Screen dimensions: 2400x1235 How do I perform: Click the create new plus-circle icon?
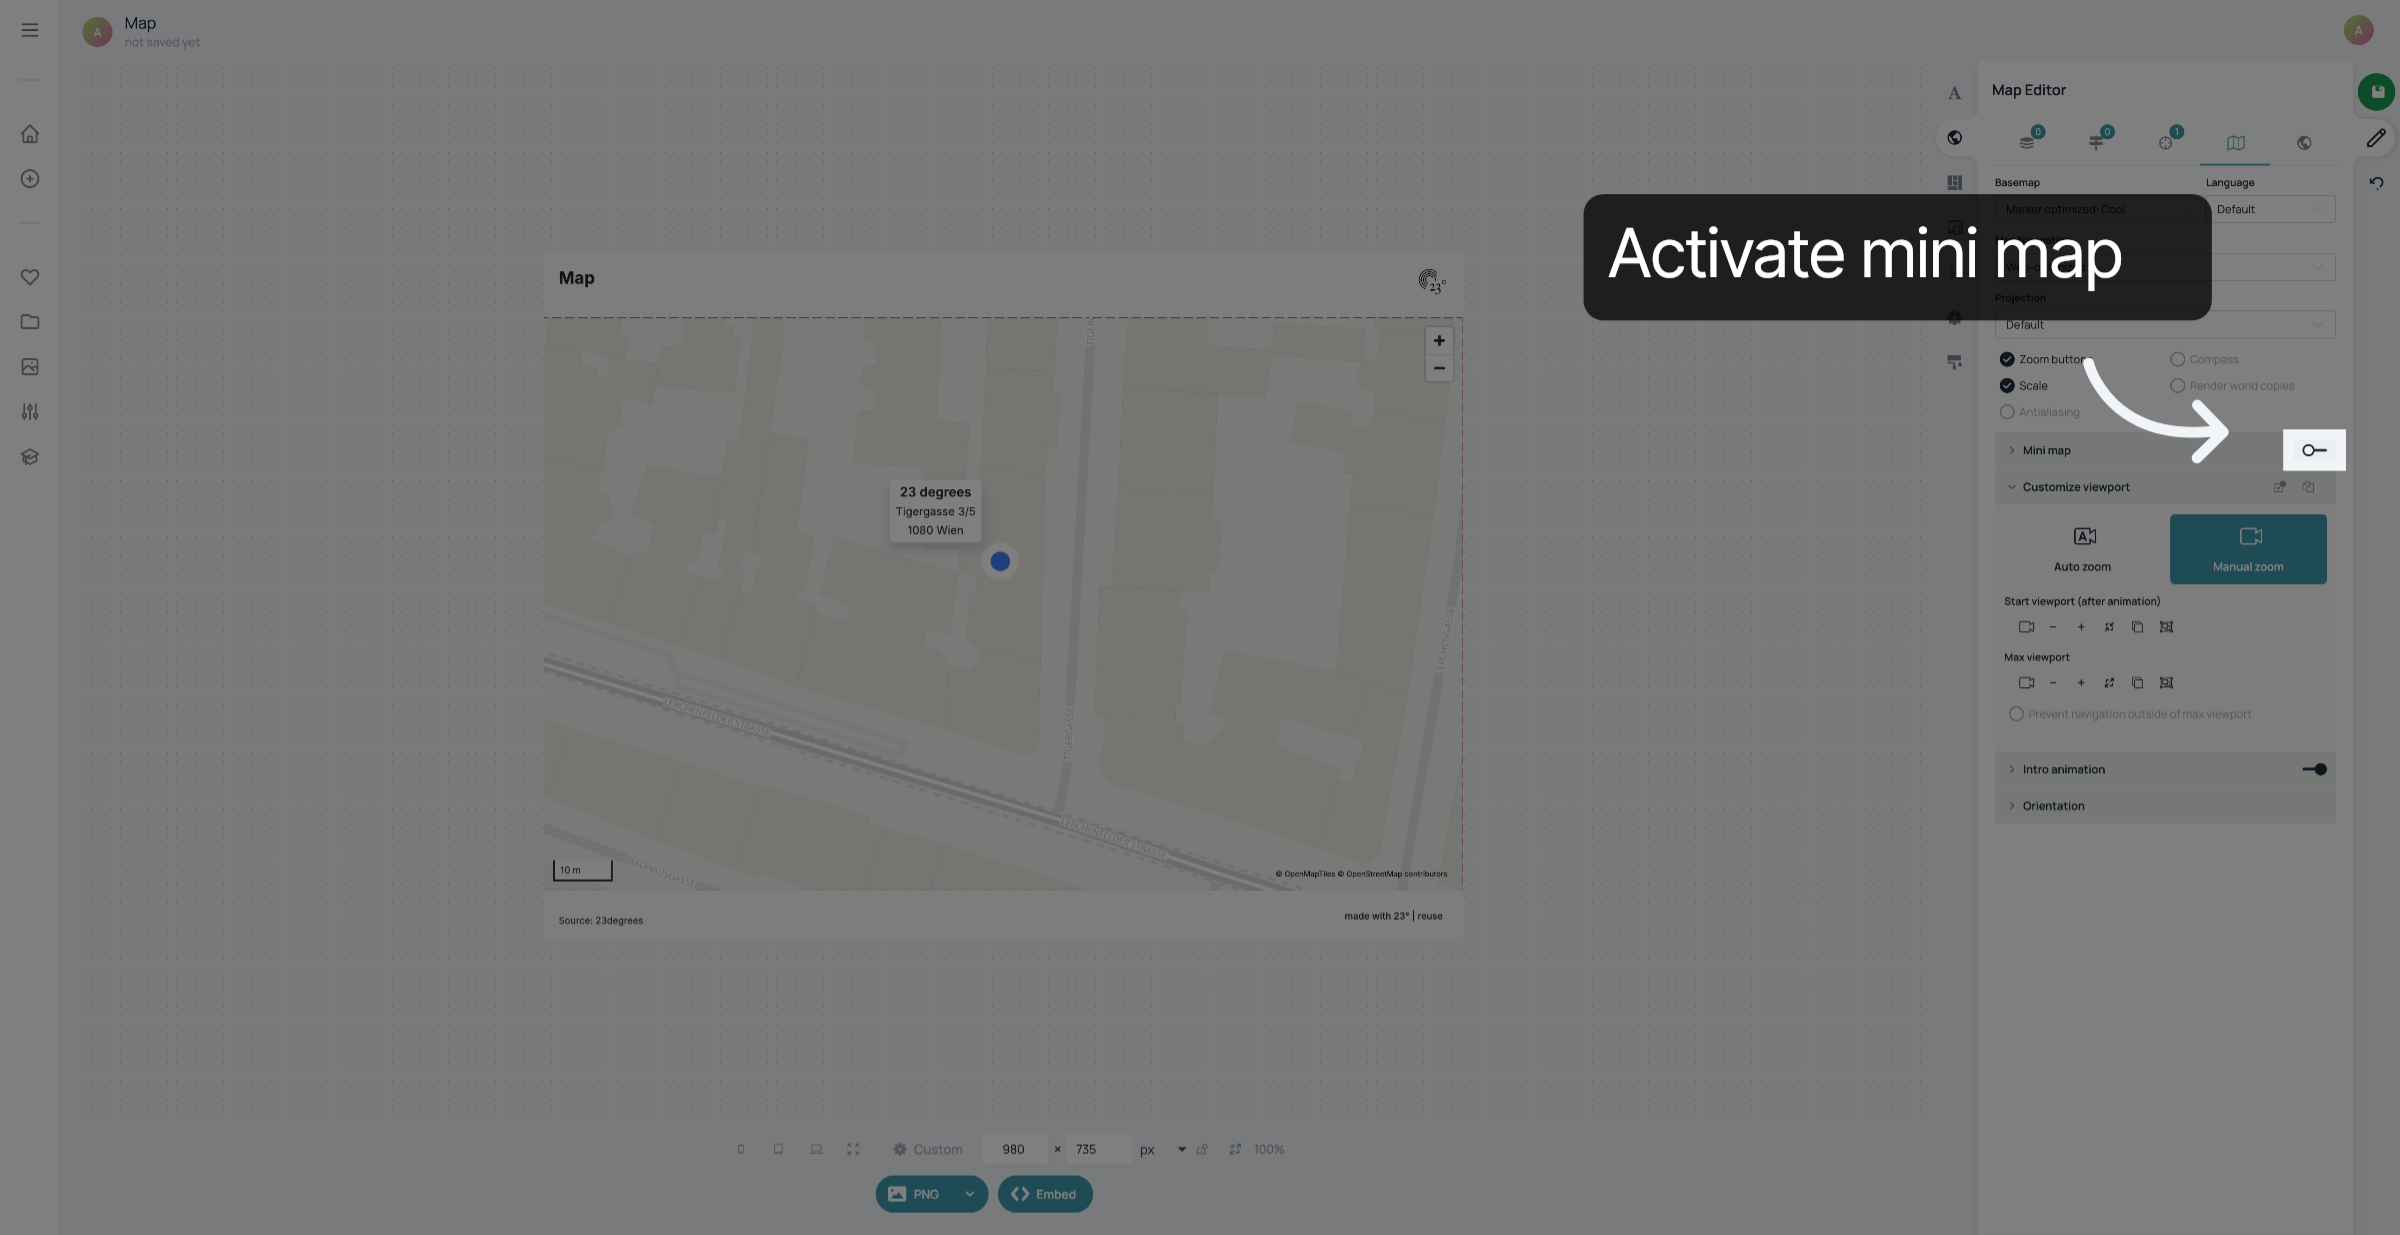click(30, 179)
